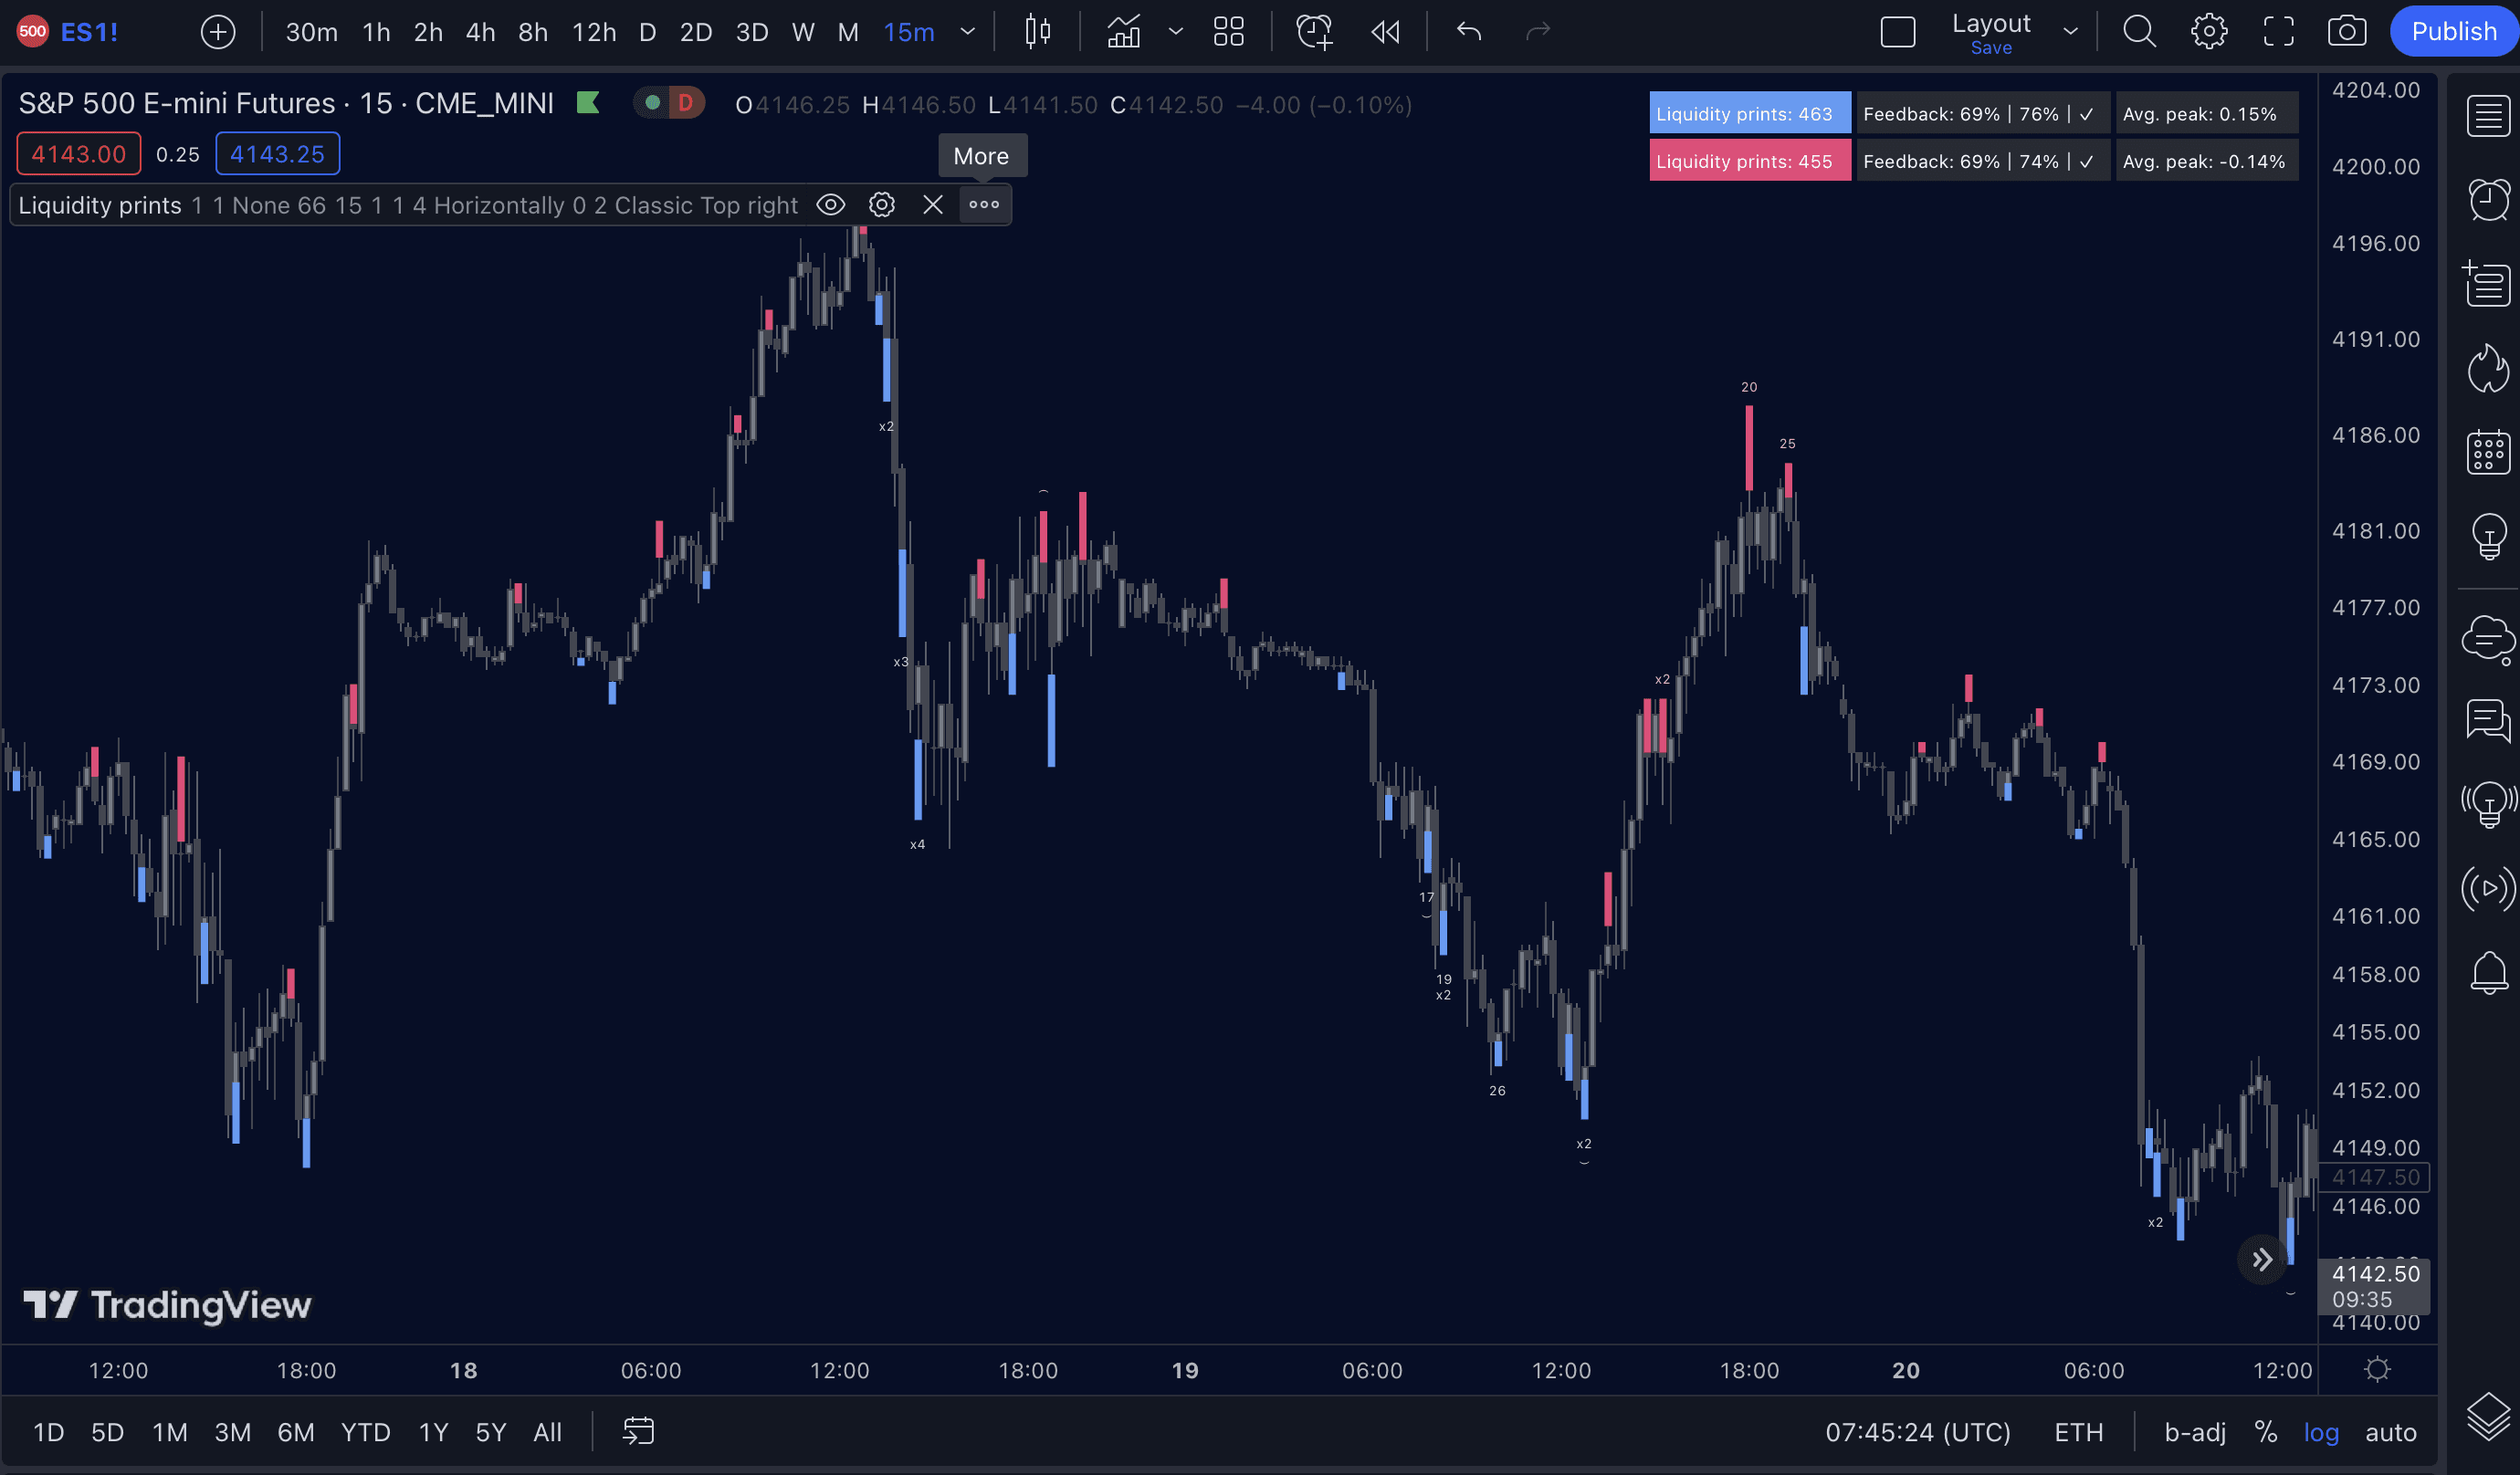
Task: Hide Liquidity prints indicator with eye
Action: (830, 205)
